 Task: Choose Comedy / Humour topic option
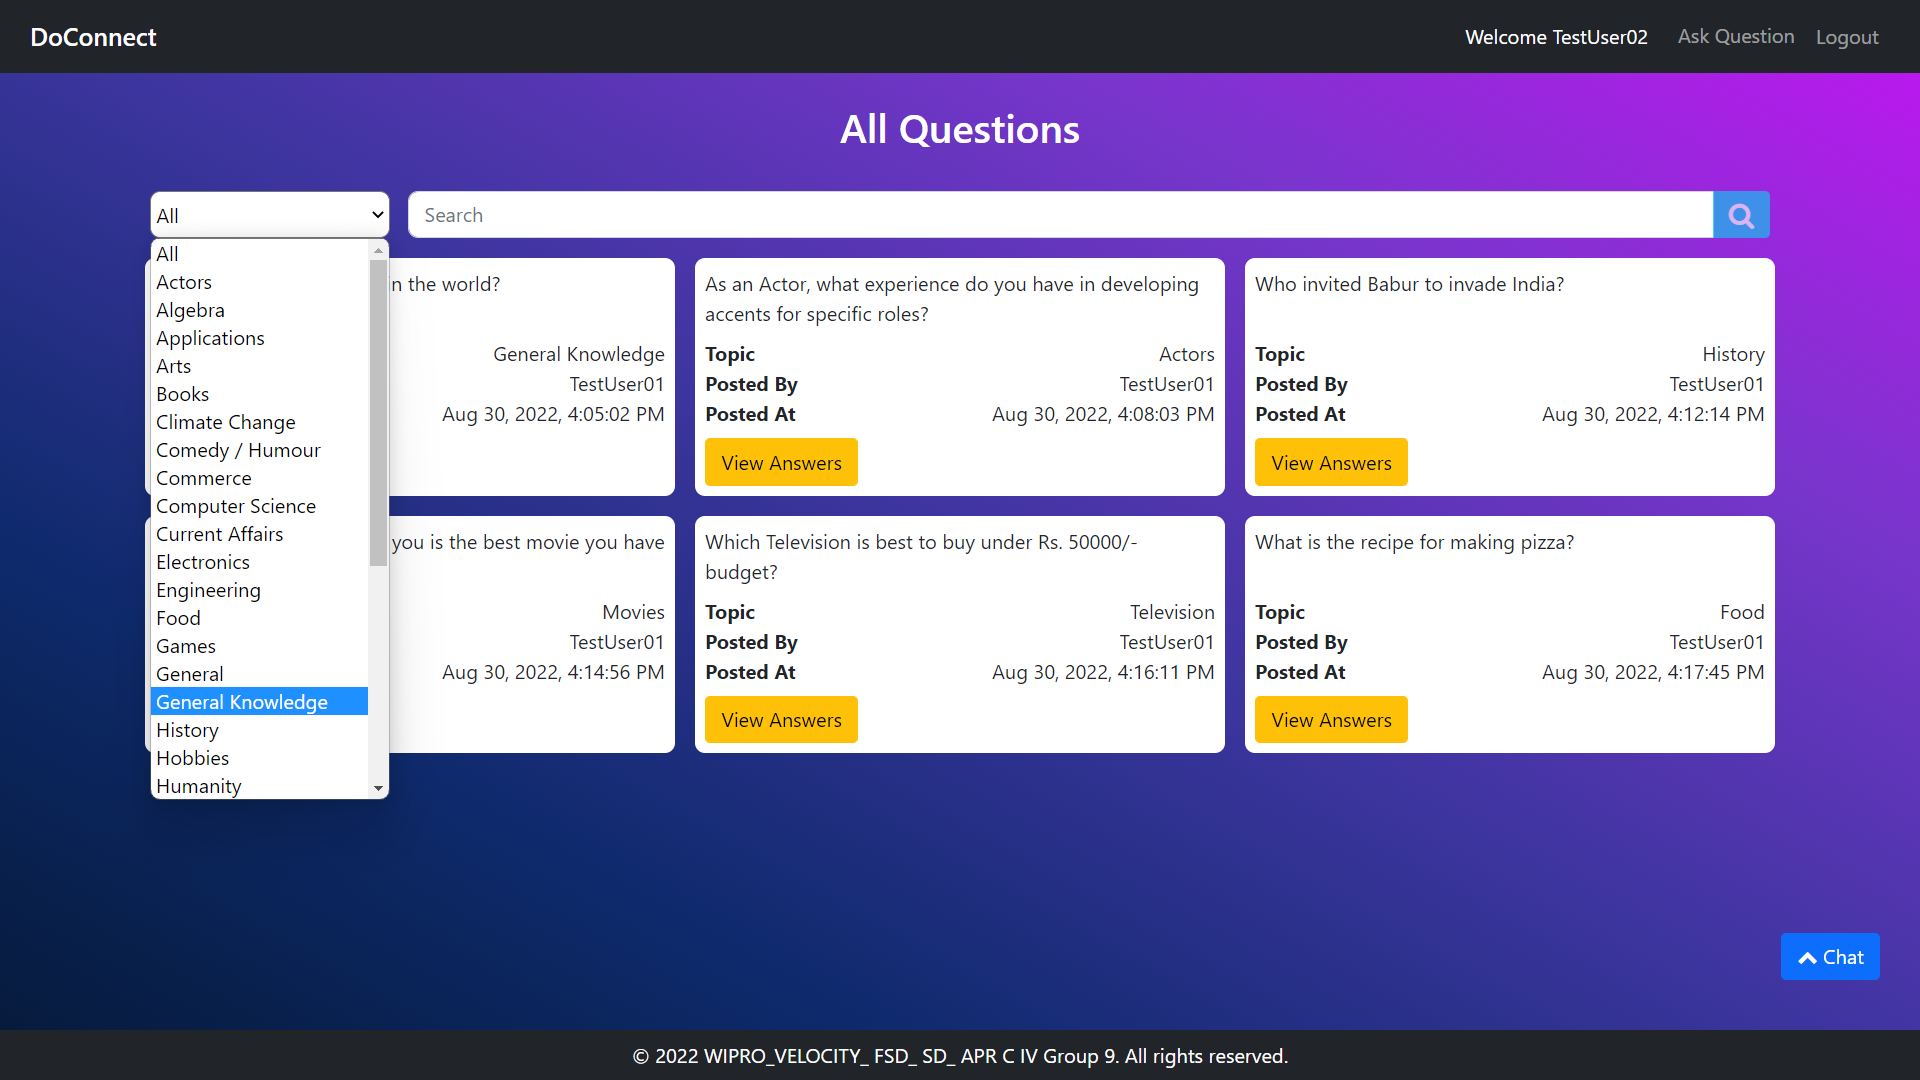(x=238, y=450)
